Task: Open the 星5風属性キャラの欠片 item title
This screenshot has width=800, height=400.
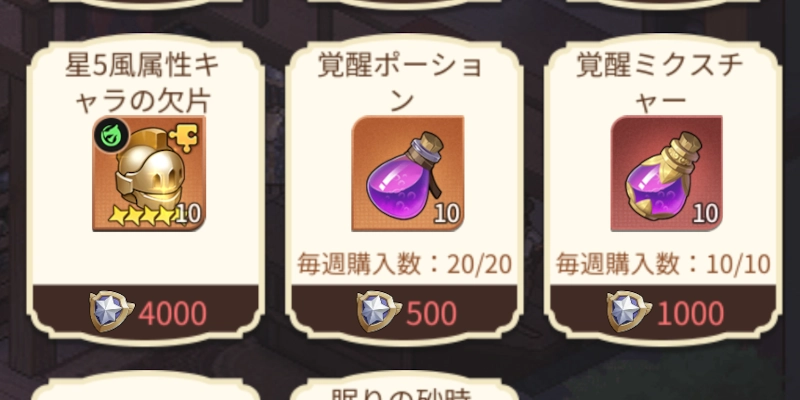Action: [x=142, y=85]
